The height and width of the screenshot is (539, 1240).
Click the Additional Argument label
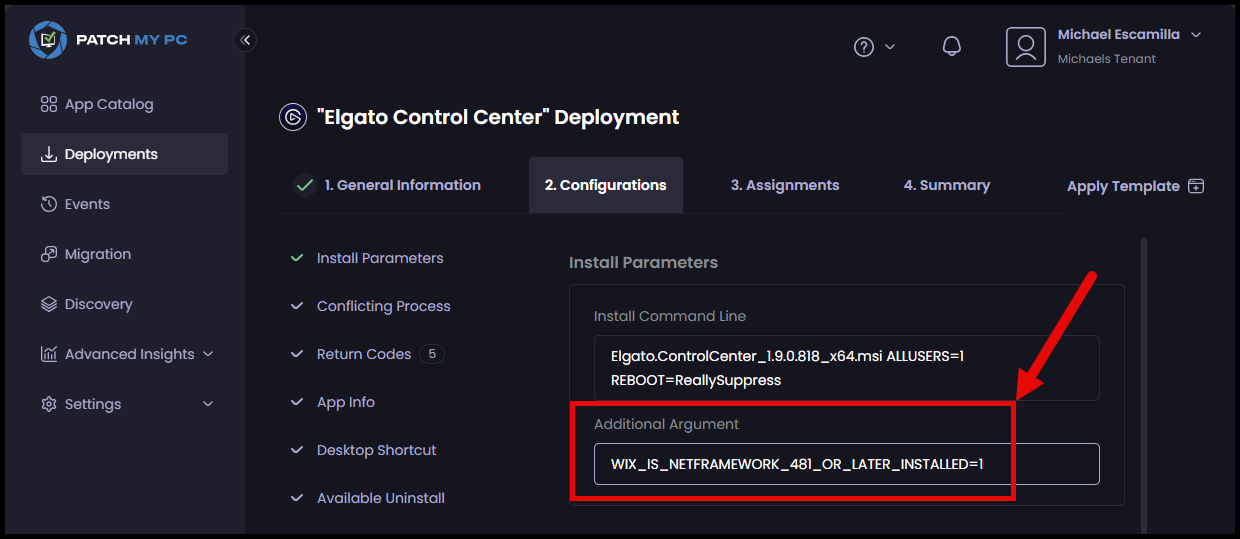point(667,424)
